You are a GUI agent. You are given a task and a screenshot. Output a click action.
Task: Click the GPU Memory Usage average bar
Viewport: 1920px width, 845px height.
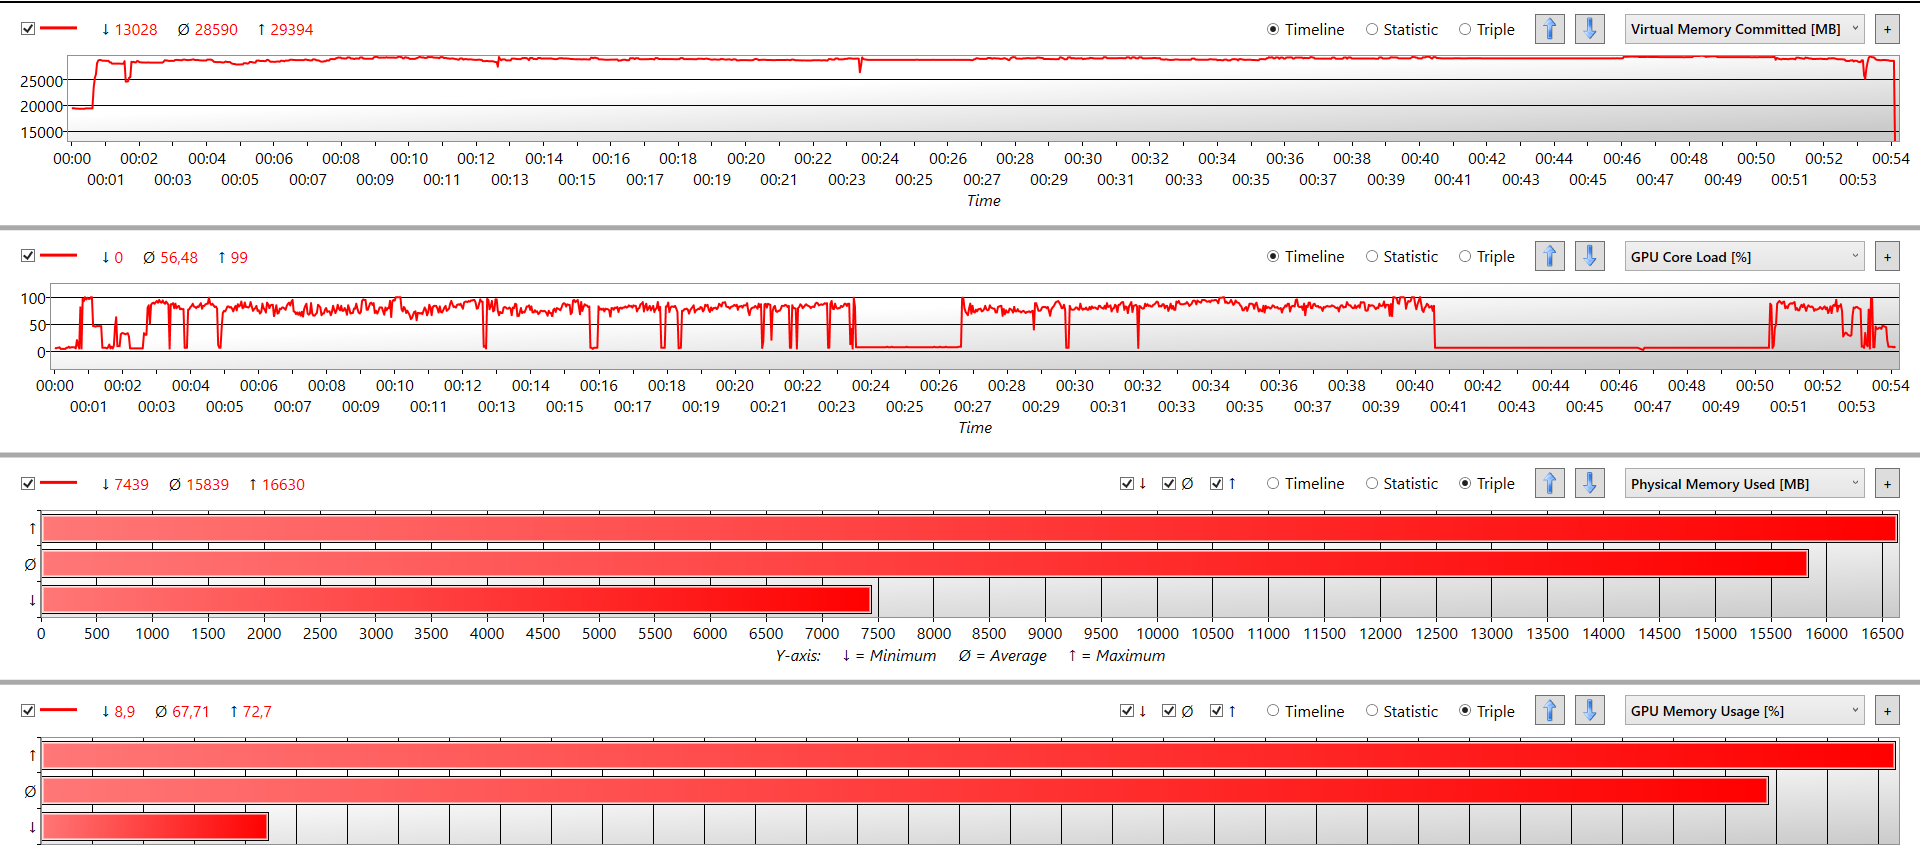[905, 791]
